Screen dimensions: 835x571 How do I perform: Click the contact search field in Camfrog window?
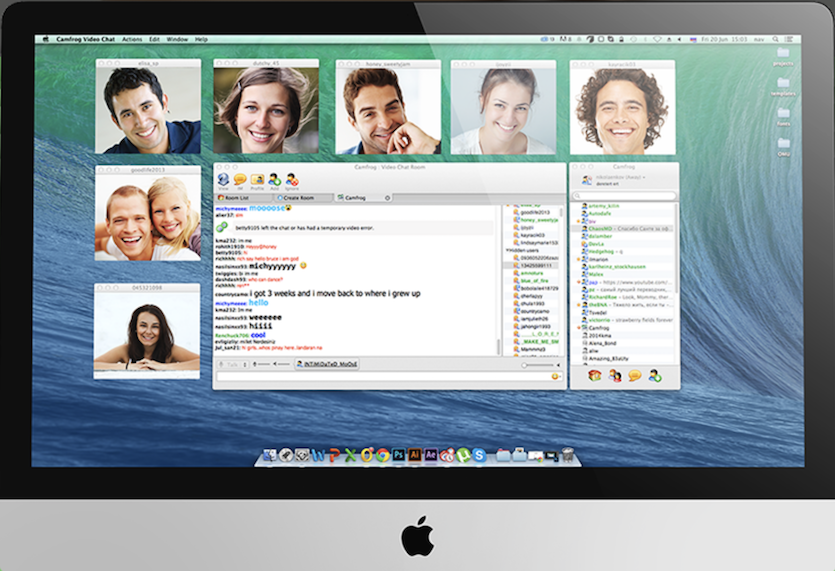click(624, 196)
